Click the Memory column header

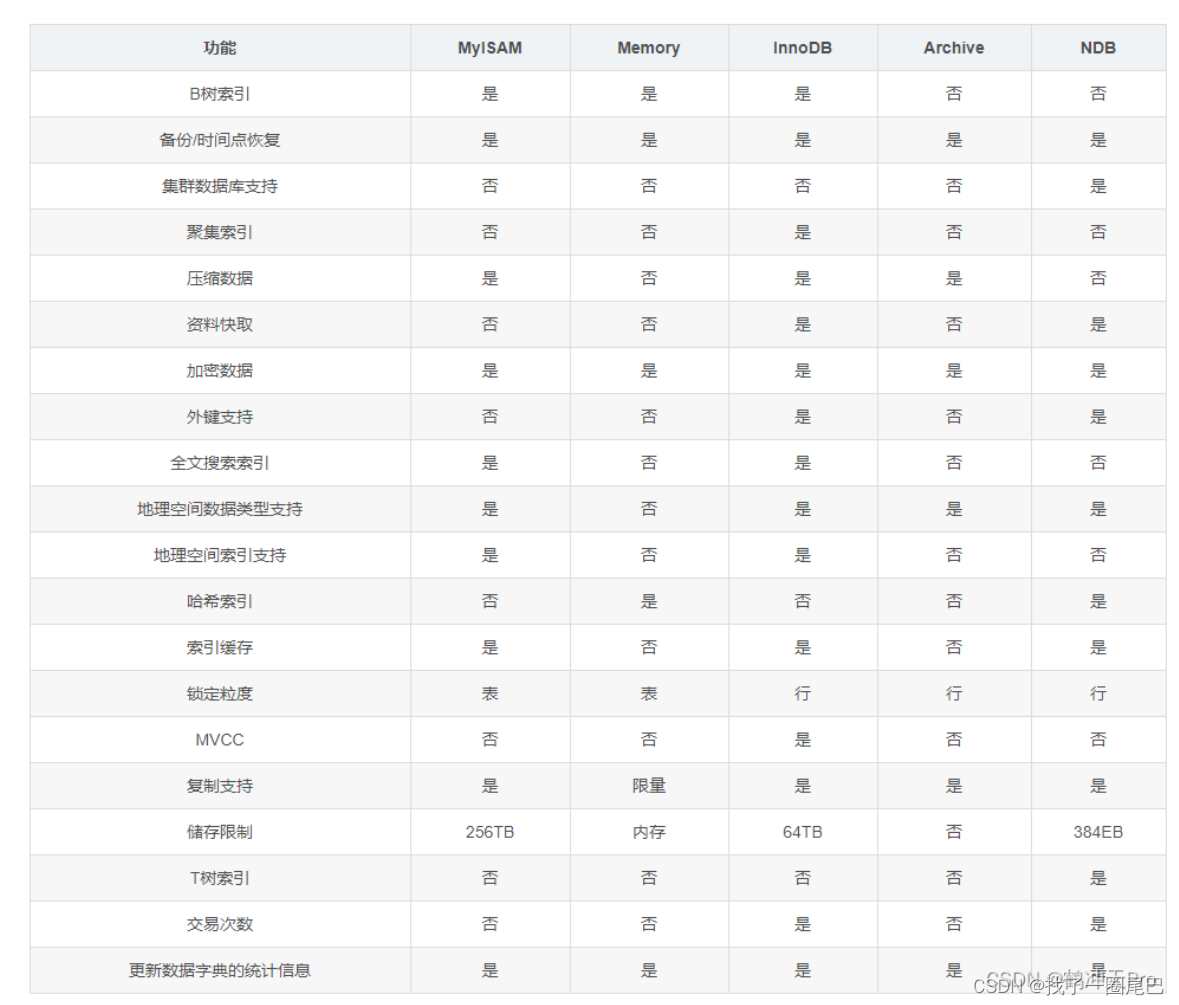648,48
